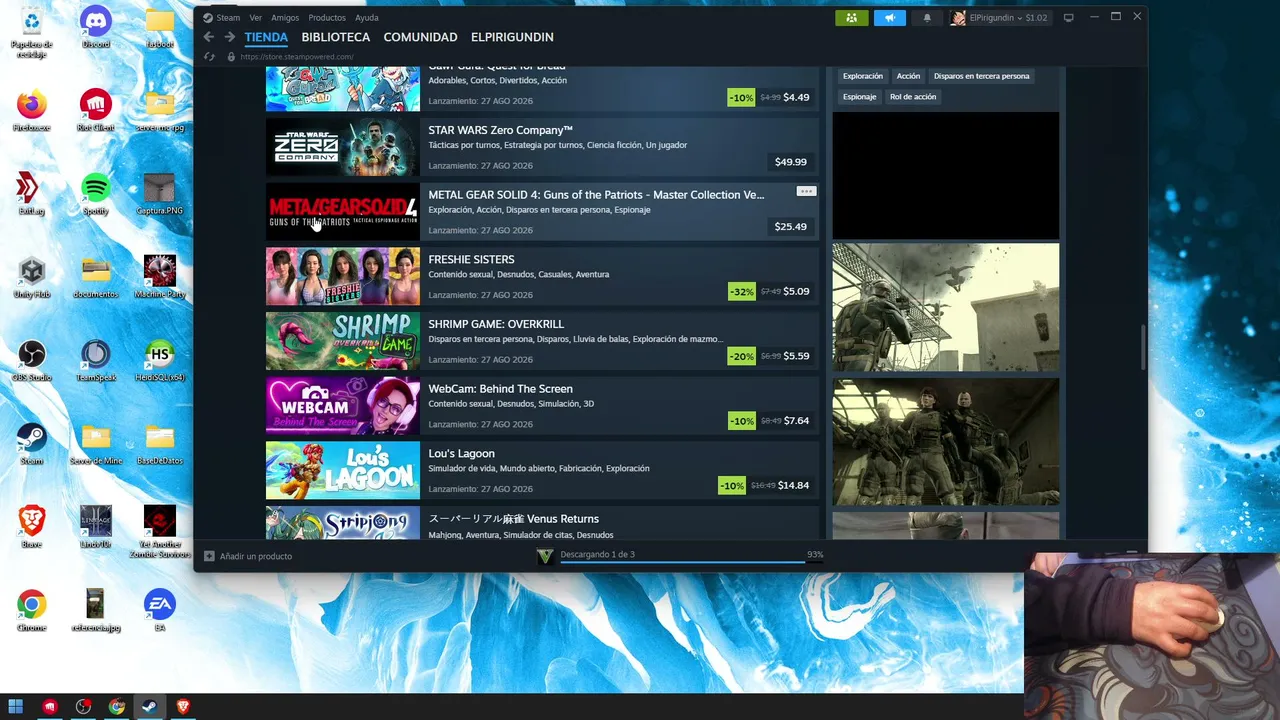Screen dimensions: 1280x720
Task: Launch Firefox from the desktop
Action: tap(31, 111)
